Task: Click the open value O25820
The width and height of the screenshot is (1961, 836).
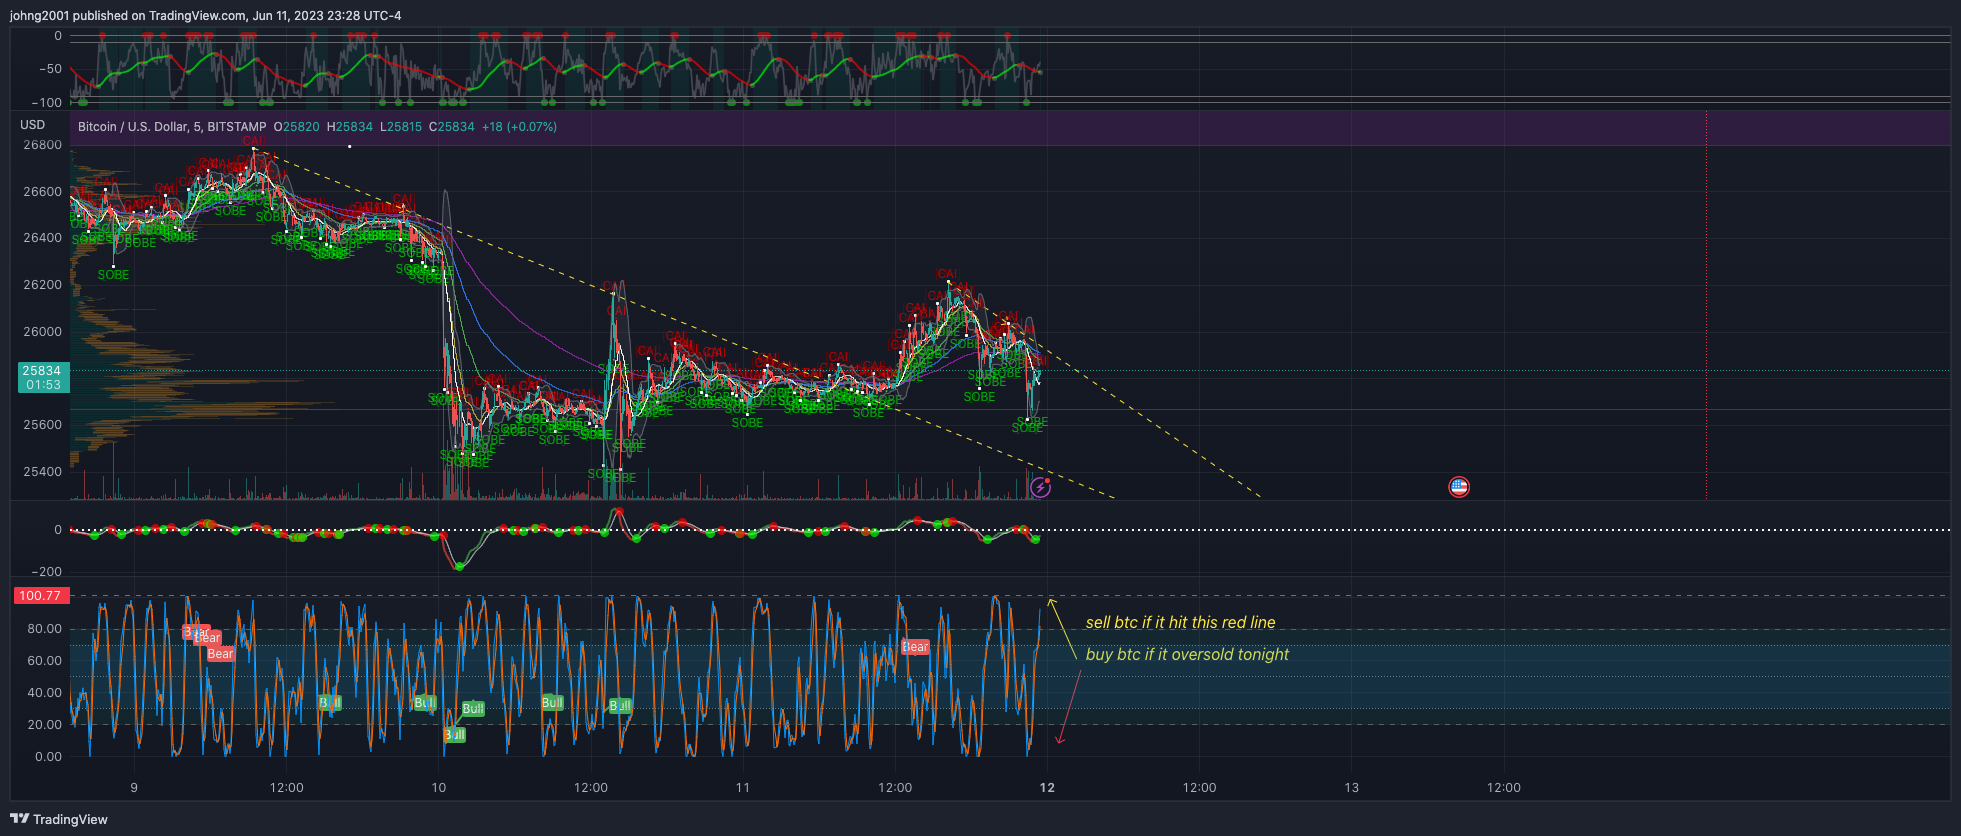Action: pyautogui.click(x=297, y=127)
